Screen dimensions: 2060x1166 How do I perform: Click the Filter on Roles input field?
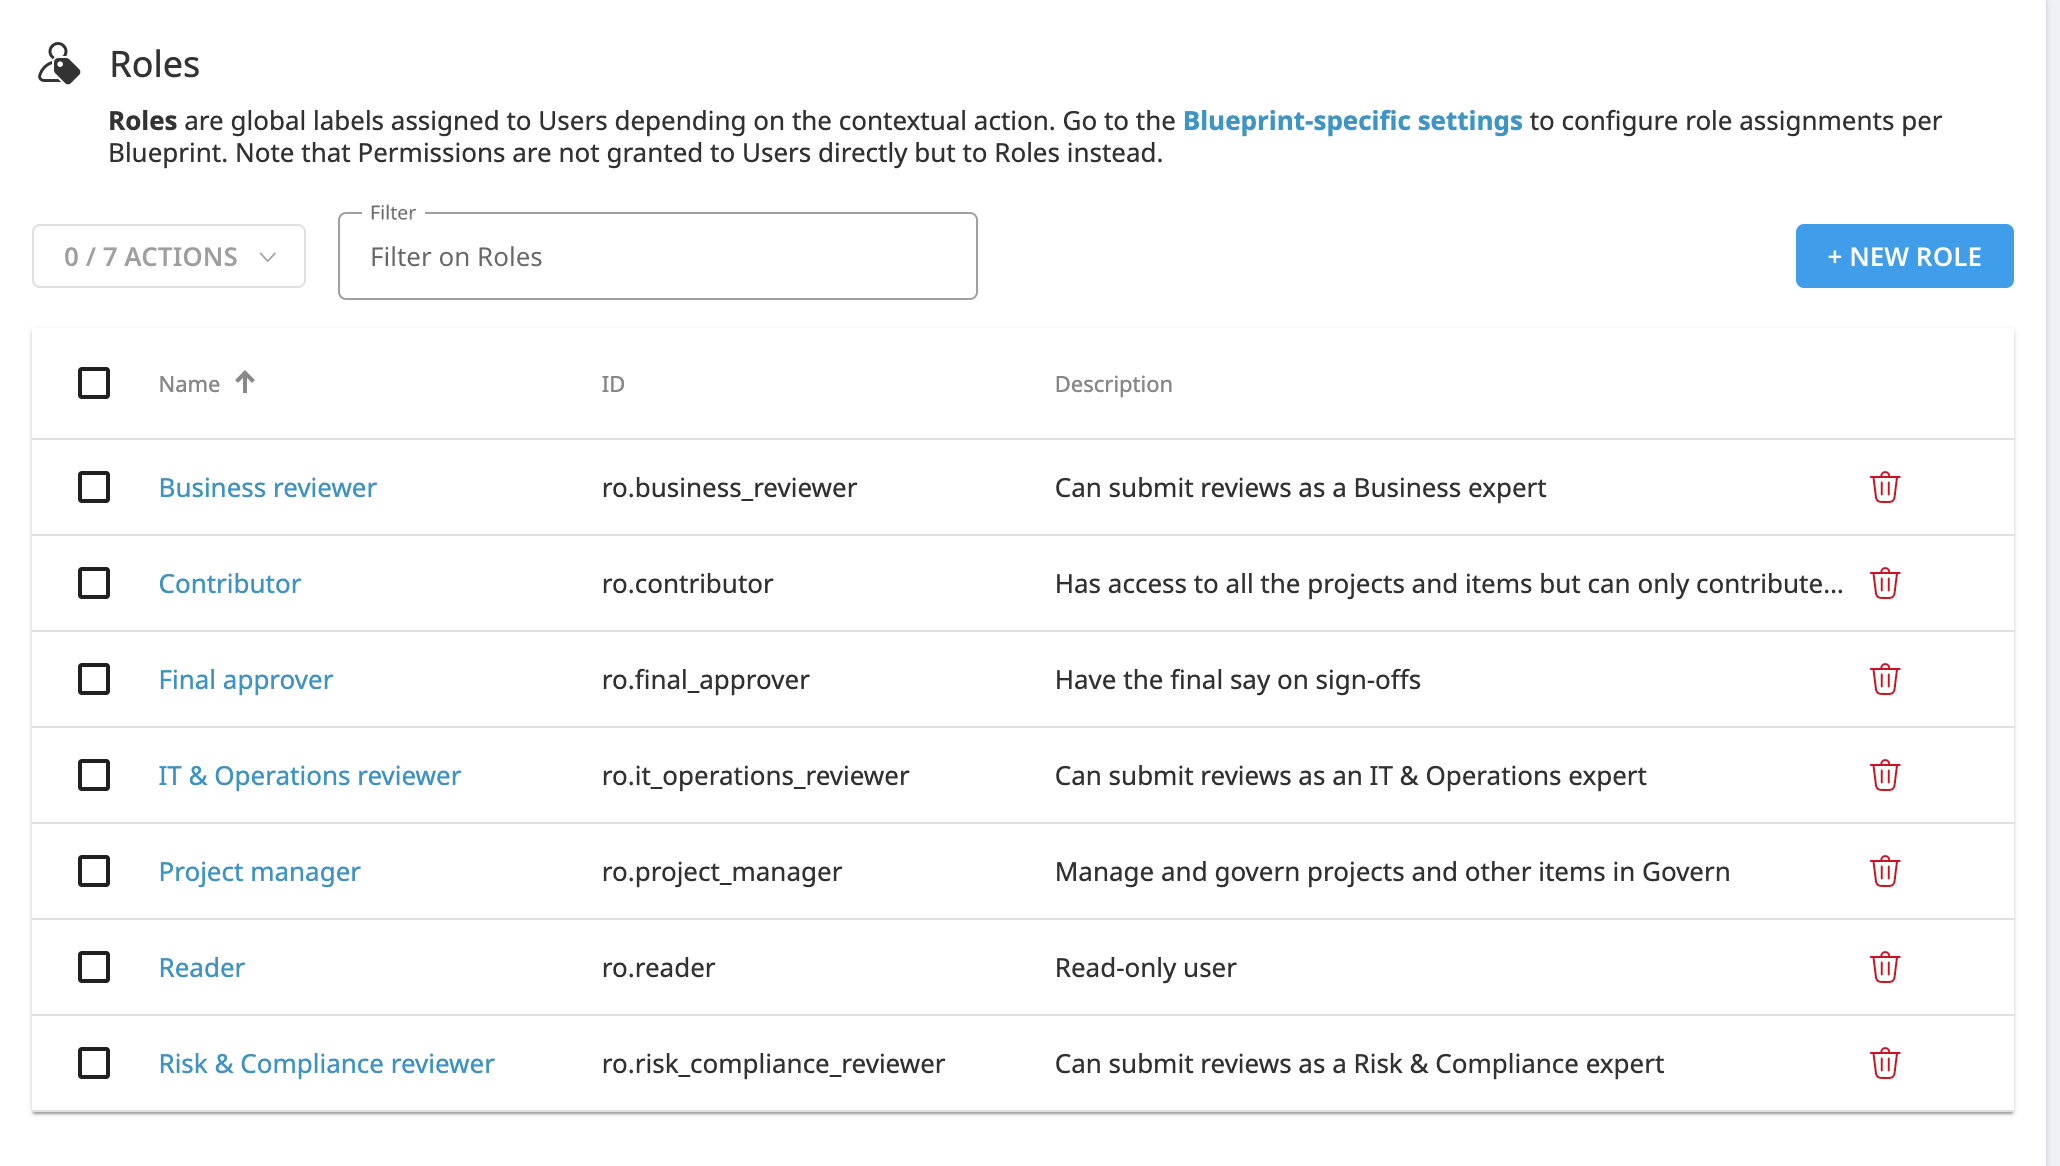[x=657, y=256]
